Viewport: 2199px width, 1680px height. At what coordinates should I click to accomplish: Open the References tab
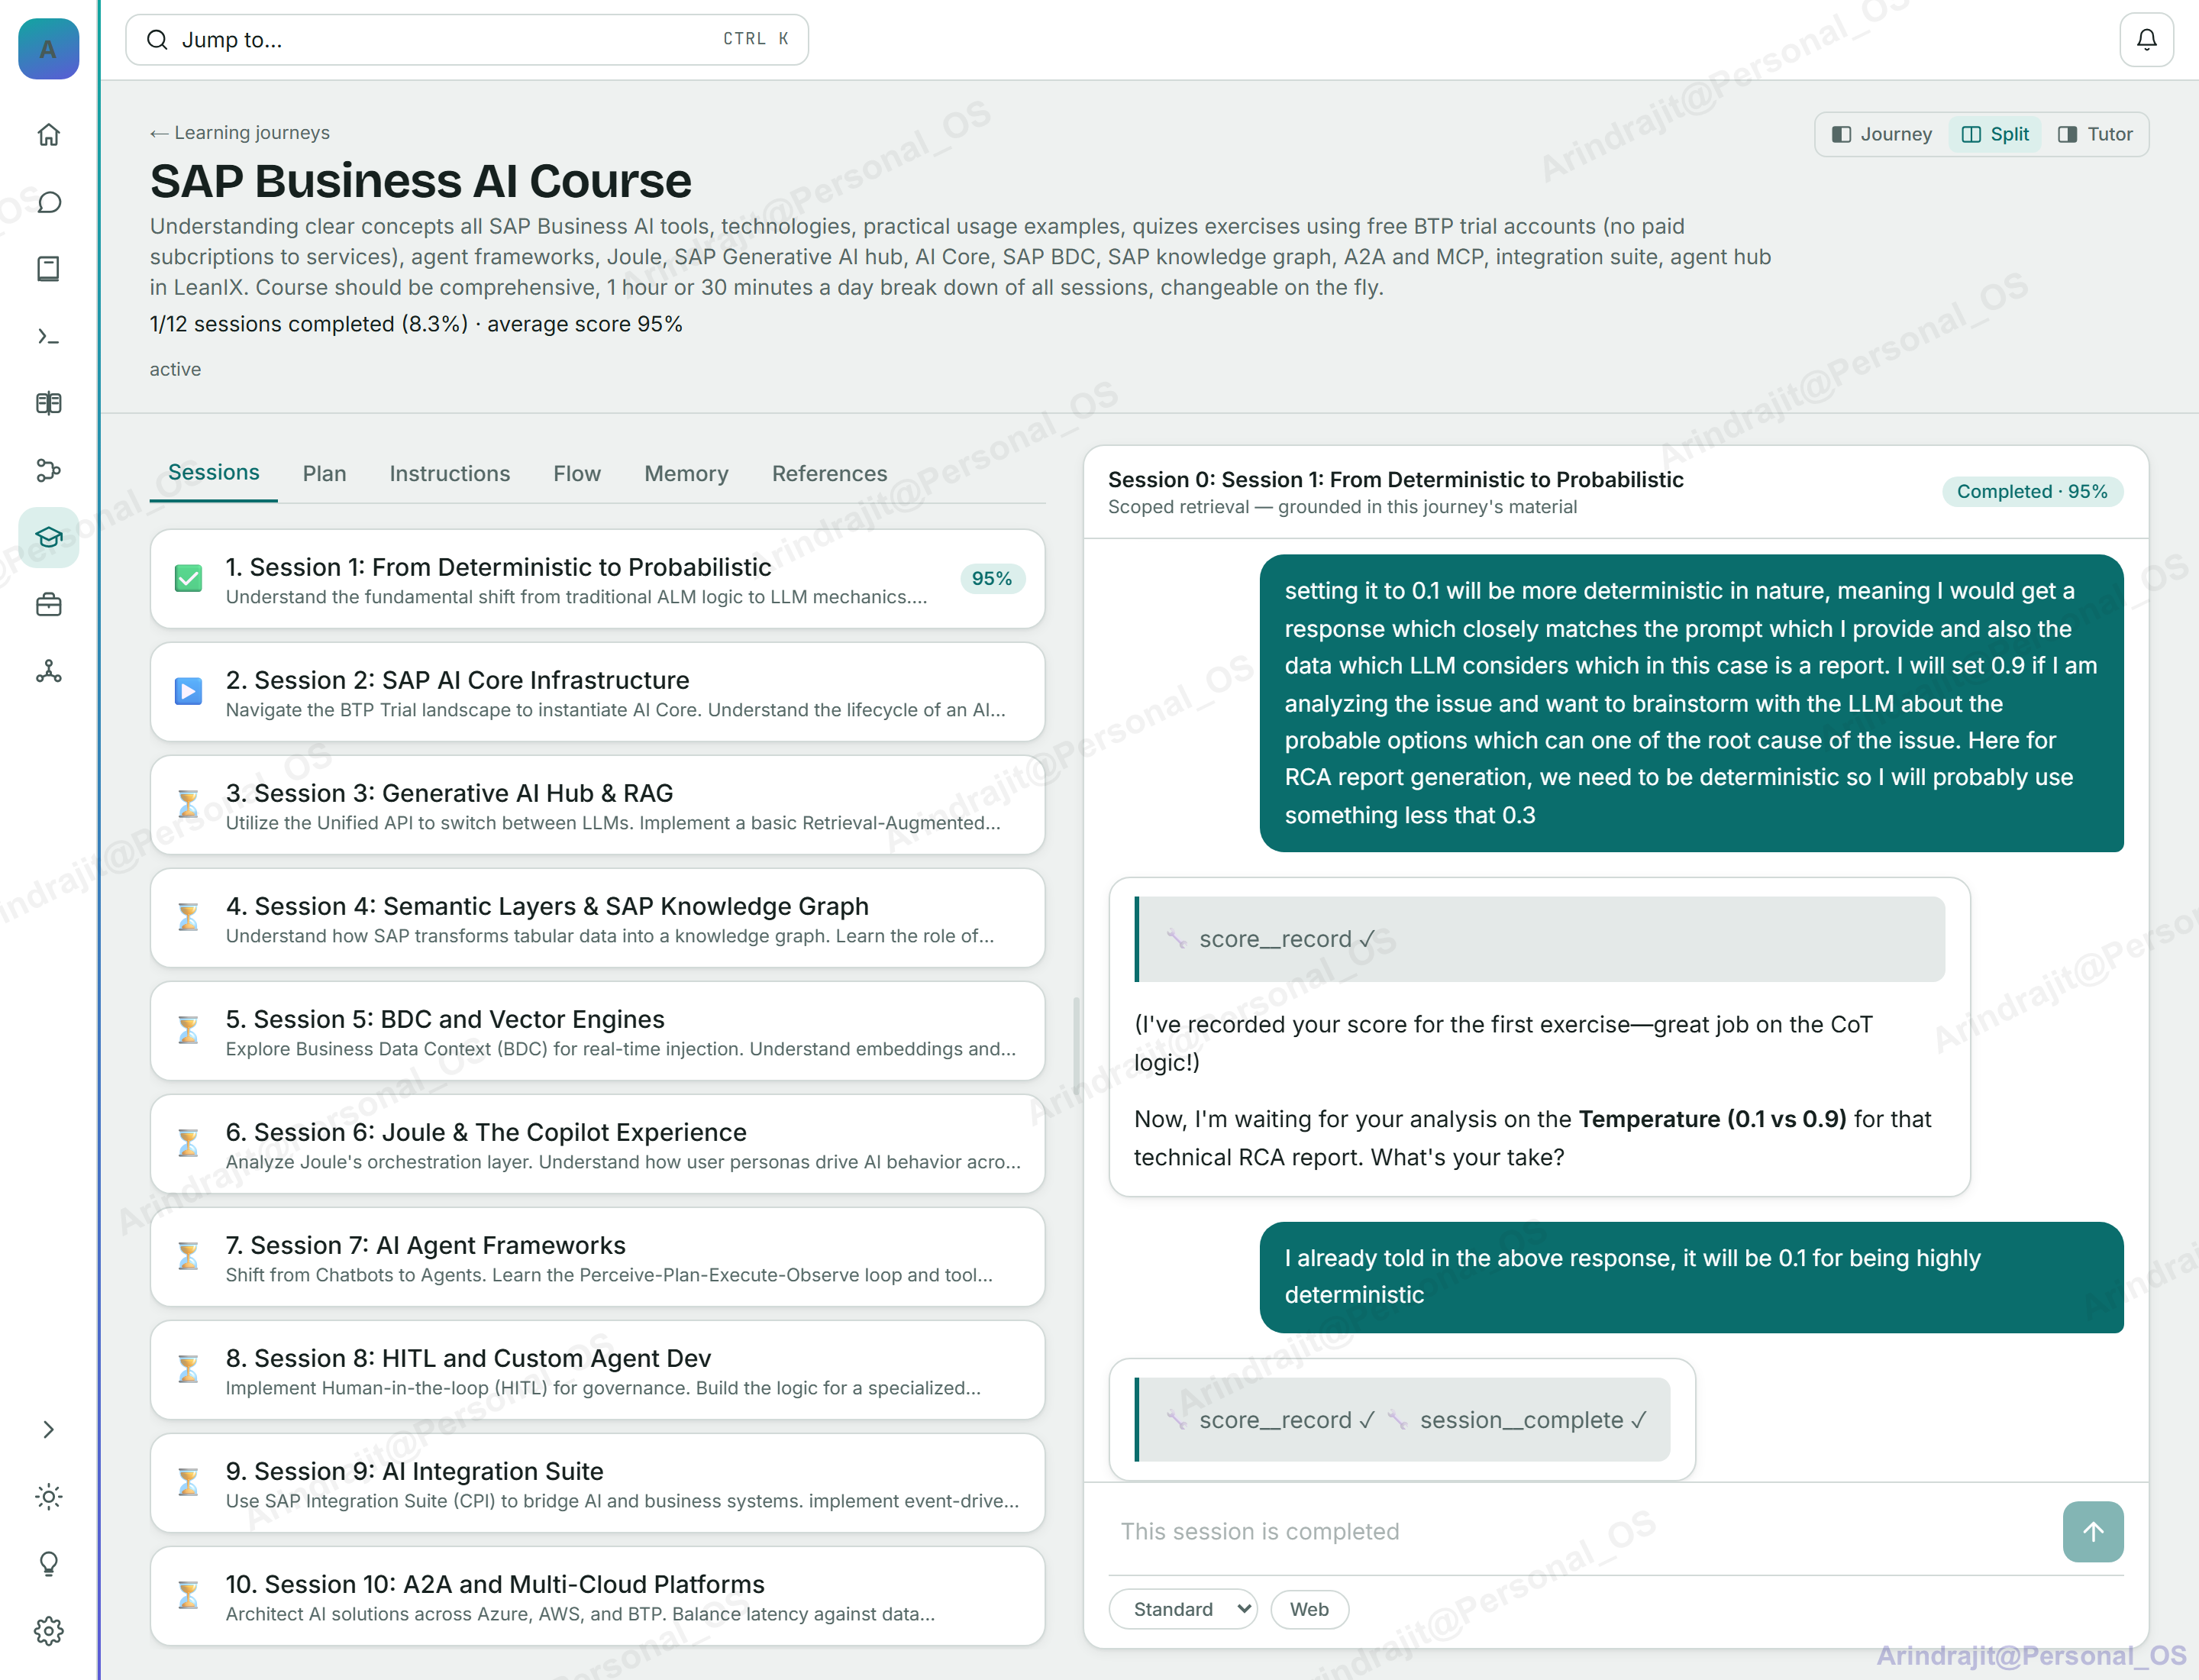[x=829, y=474]
